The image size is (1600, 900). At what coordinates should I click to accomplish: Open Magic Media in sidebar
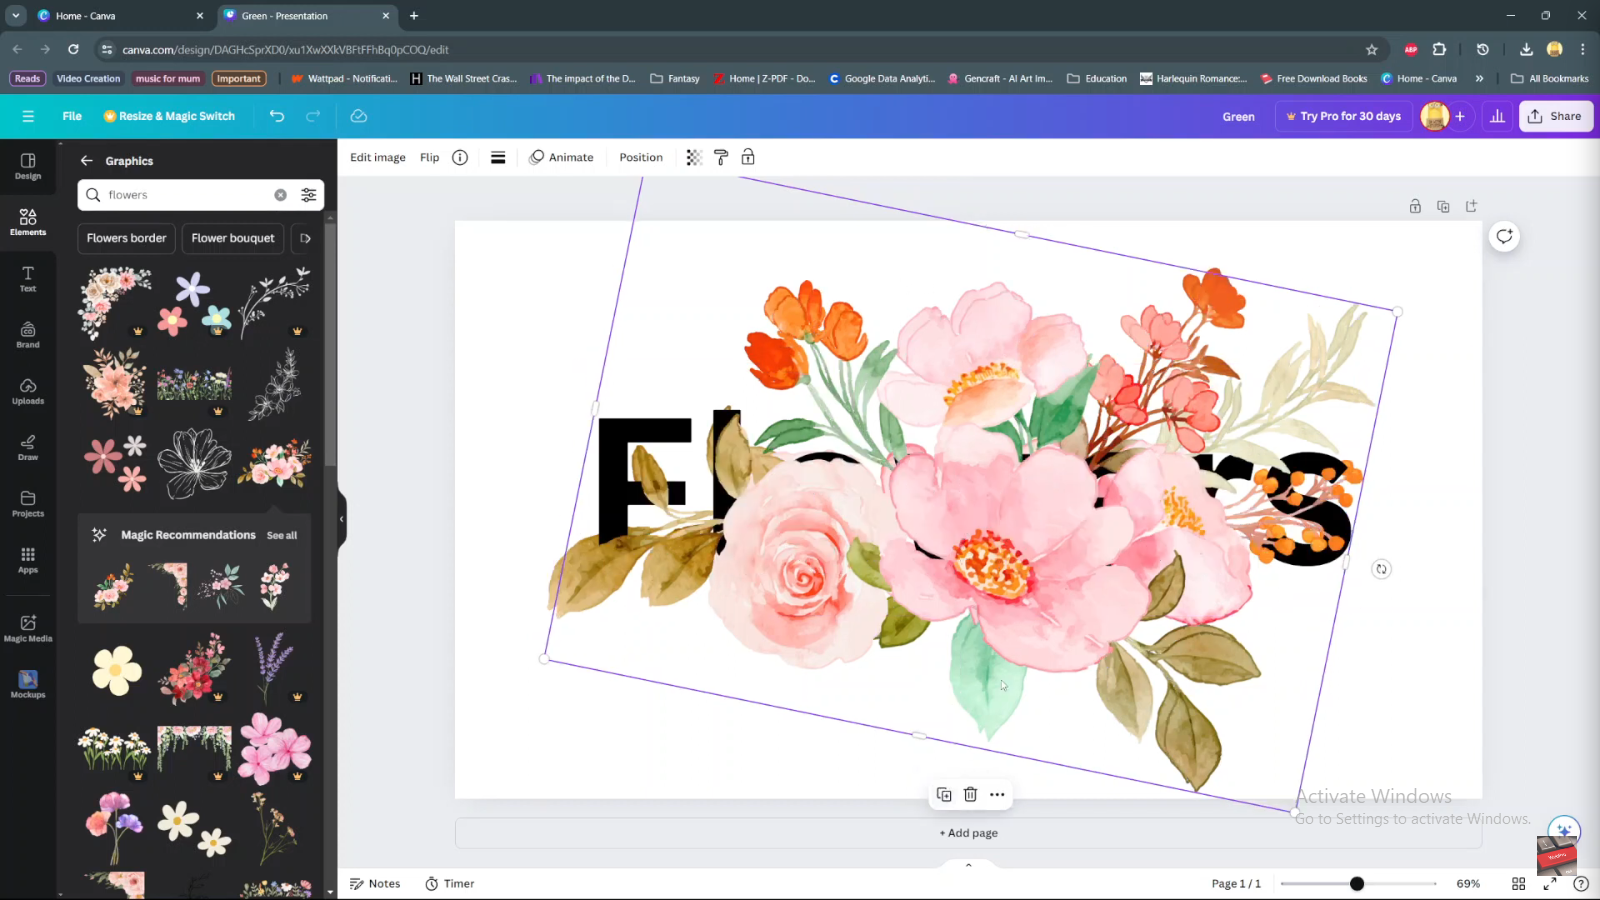[28, 628]
